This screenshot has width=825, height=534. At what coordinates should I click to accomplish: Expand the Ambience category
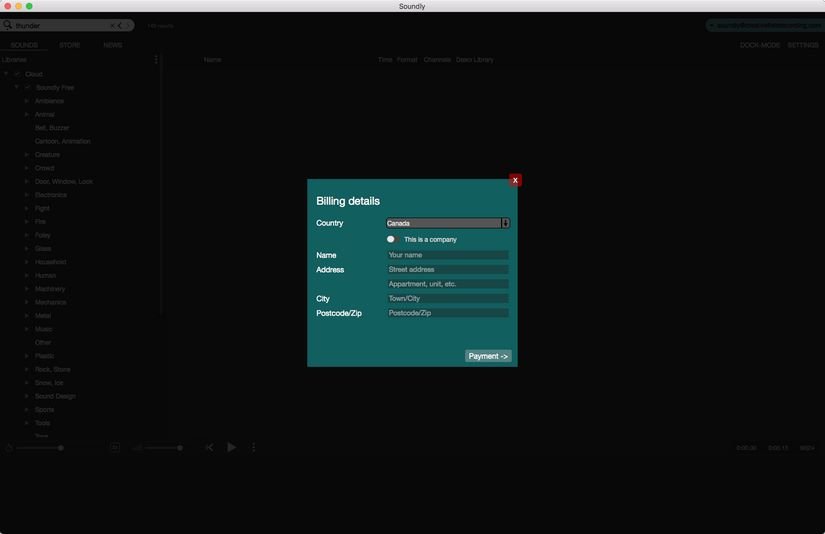pyautogui.click(x=27, y=101)
